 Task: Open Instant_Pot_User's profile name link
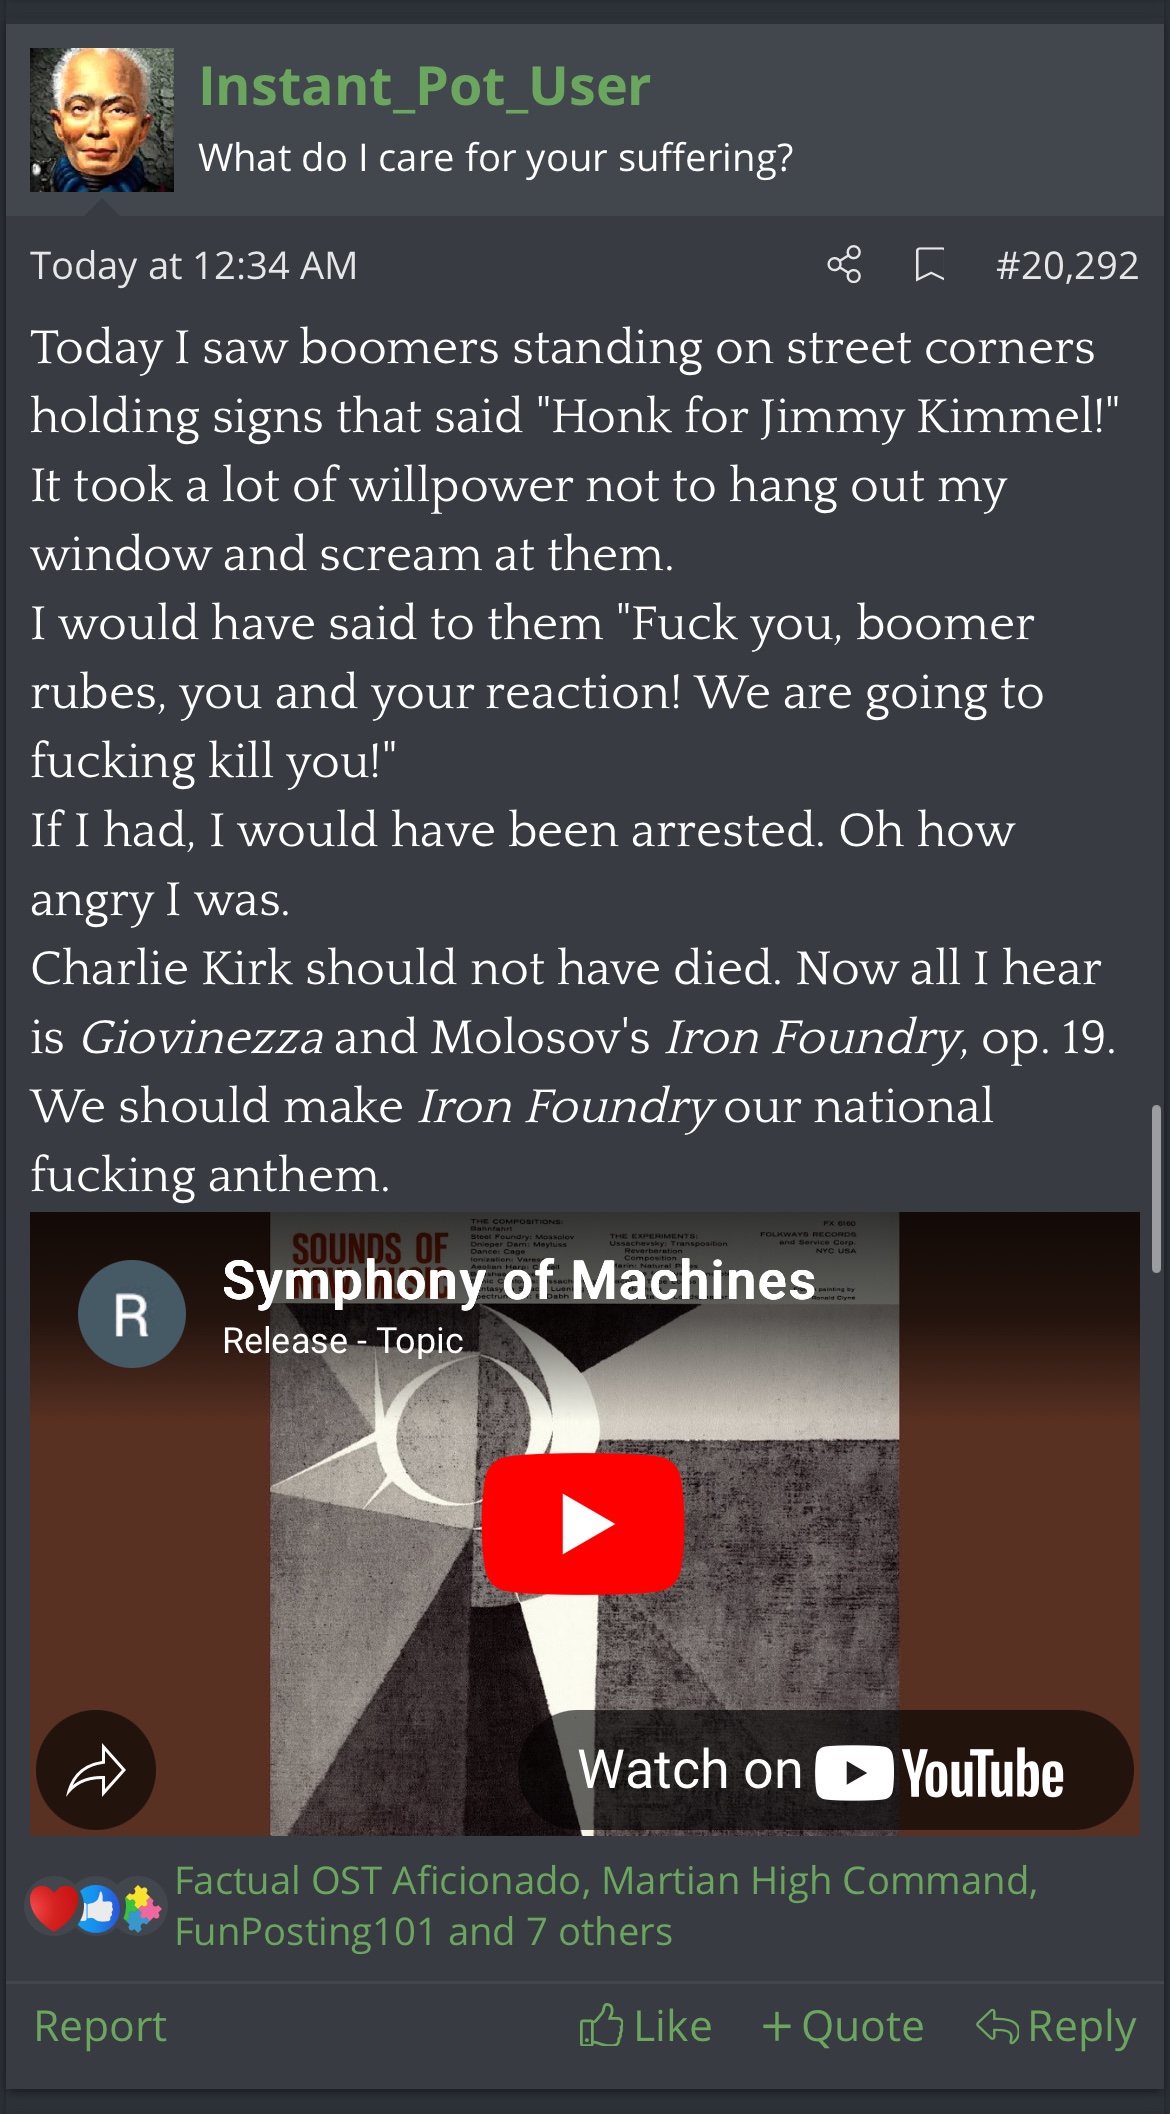click(424, 86)
